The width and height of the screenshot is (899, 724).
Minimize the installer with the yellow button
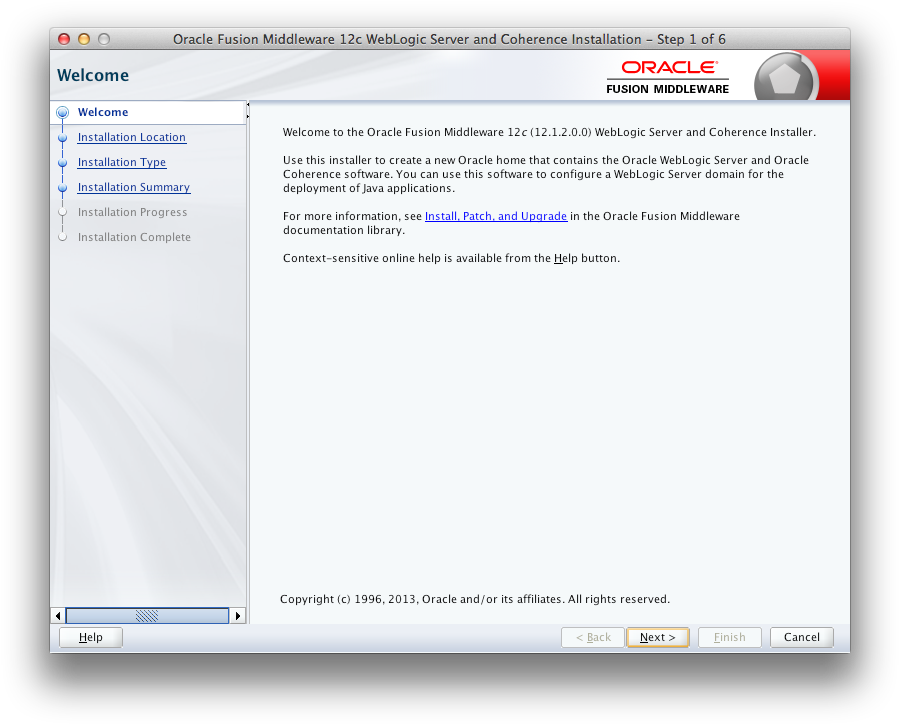[x=84, y=39]
